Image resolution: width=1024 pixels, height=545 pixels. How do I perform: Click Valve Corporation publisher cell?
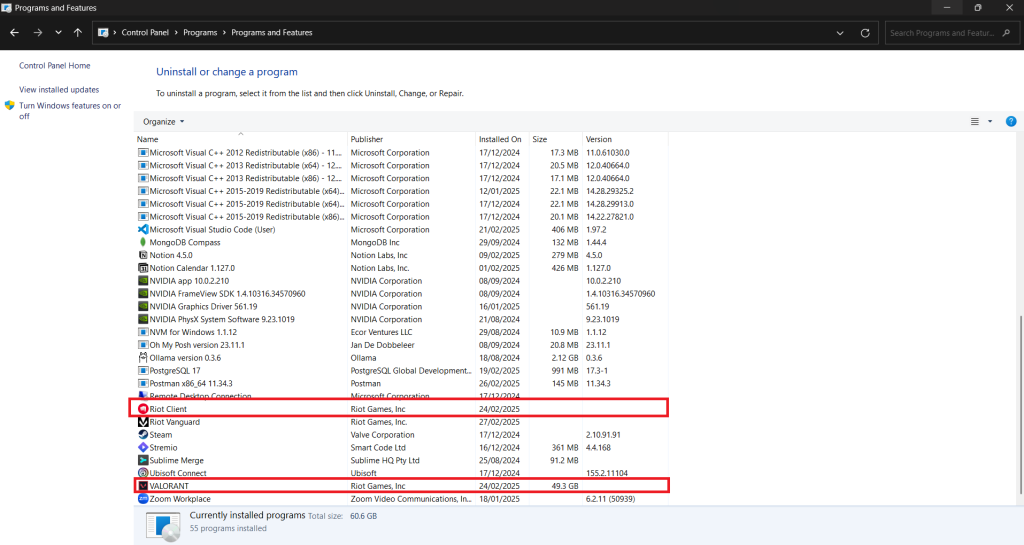(383, 435)
